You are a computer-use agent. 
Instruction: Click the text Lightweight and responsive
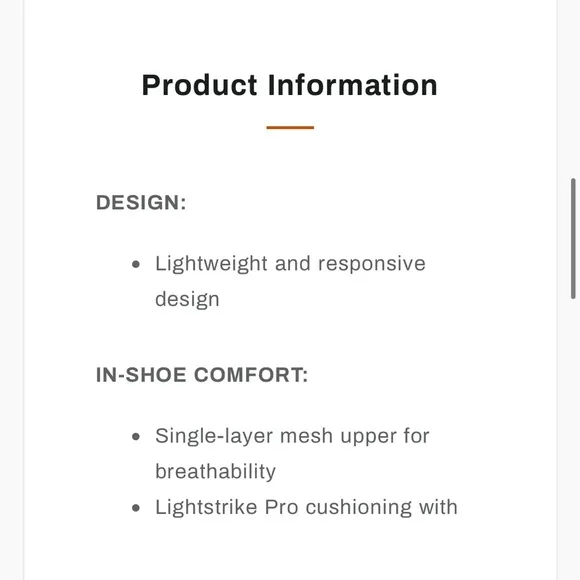click(x=290, y=264)
